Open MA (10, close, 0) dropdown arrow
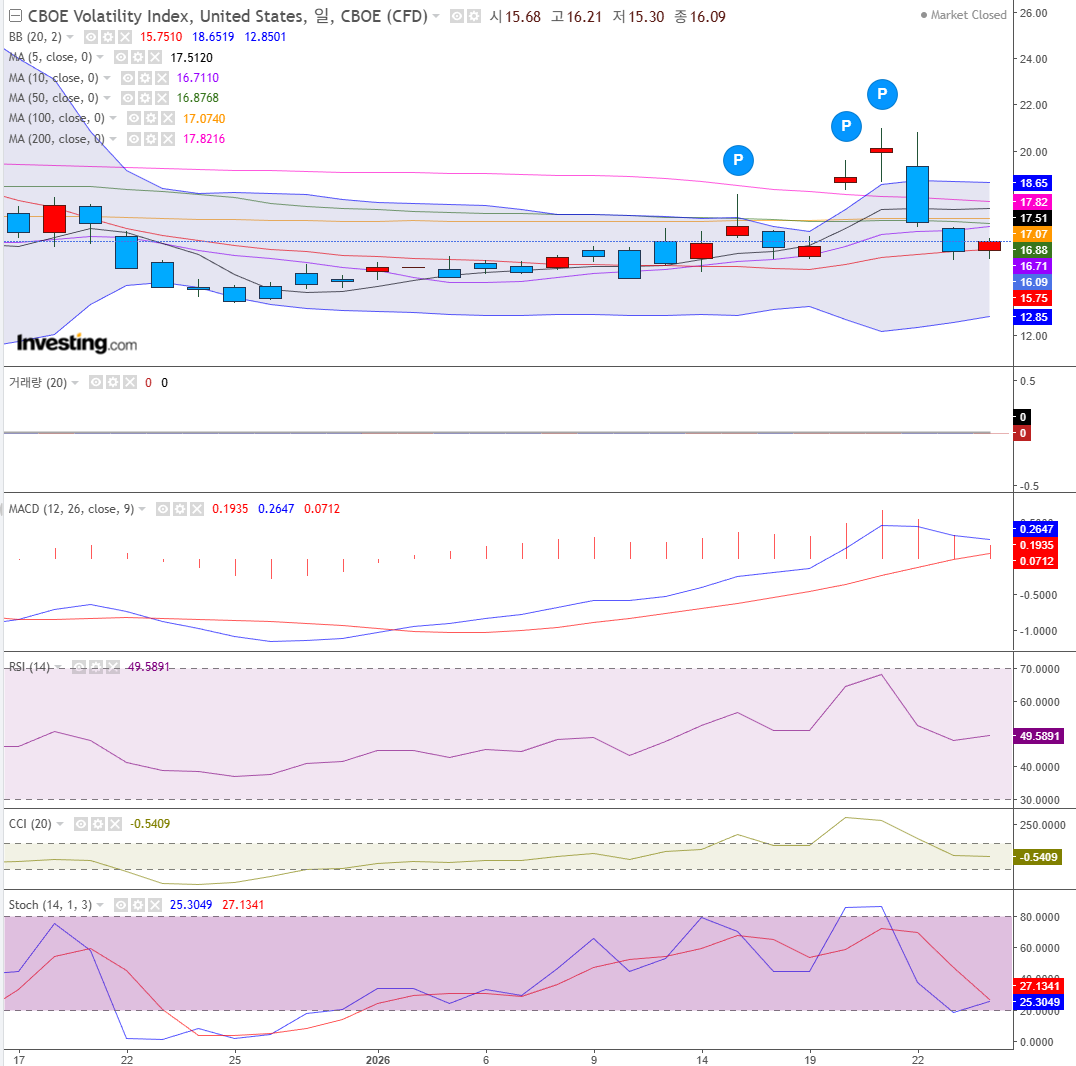This screenshot has width=1076, height=1066. (106, 78)
